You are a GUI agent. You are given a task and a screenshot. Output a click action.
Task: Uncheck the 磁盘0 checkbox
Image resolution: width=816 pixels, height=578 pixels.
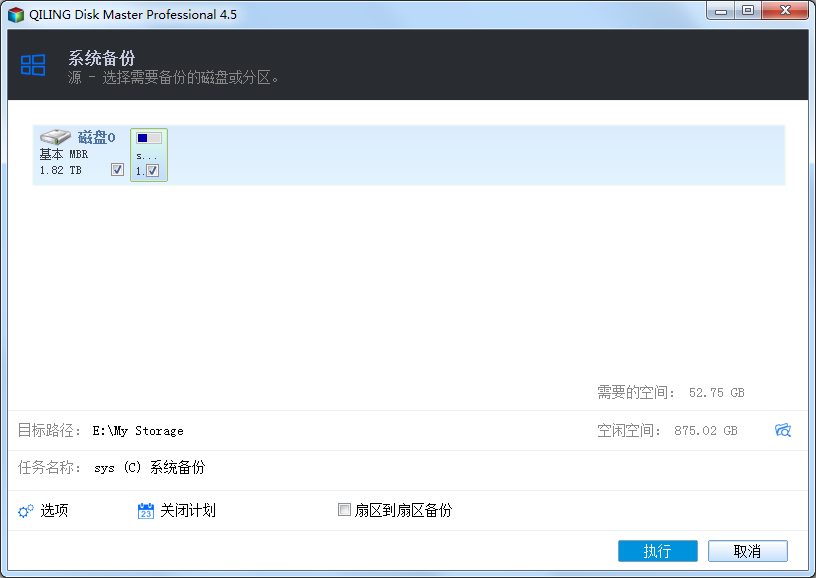[x=117, y=170]
